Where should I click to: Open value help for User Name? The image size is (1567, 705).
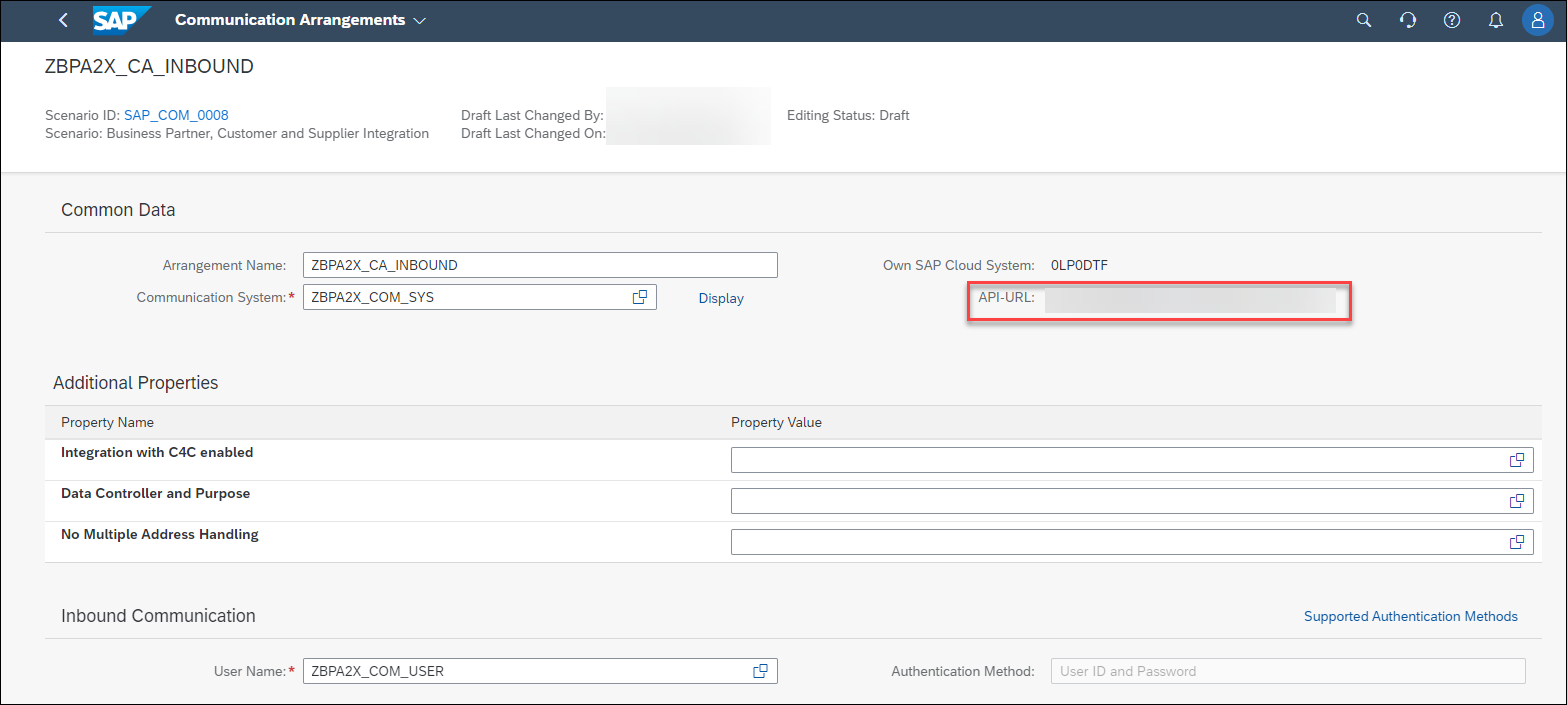(761, 671)
